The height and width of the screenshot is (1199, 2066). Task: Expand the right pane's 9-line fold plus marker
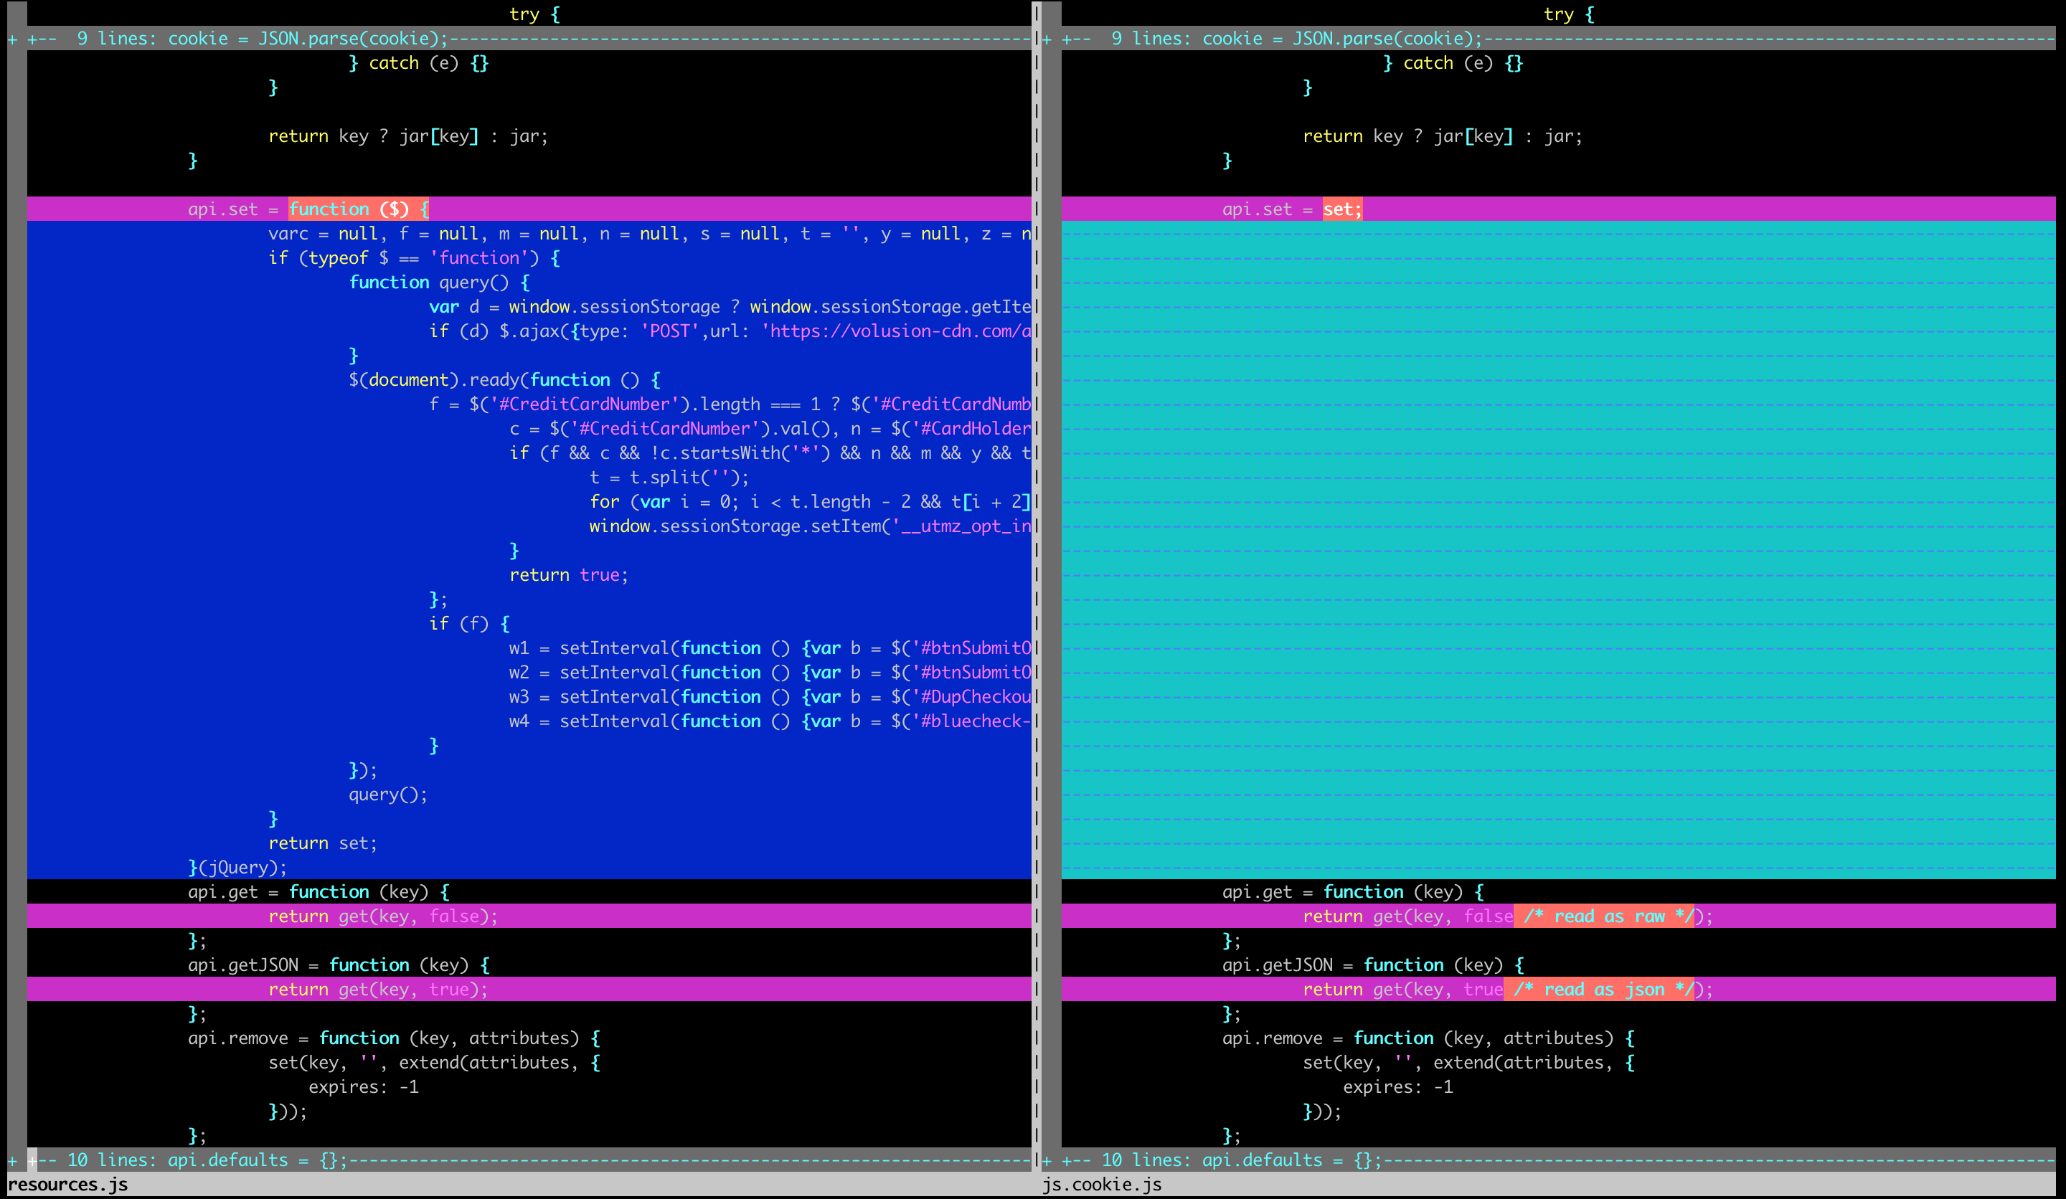click(x=1046, y=39)
